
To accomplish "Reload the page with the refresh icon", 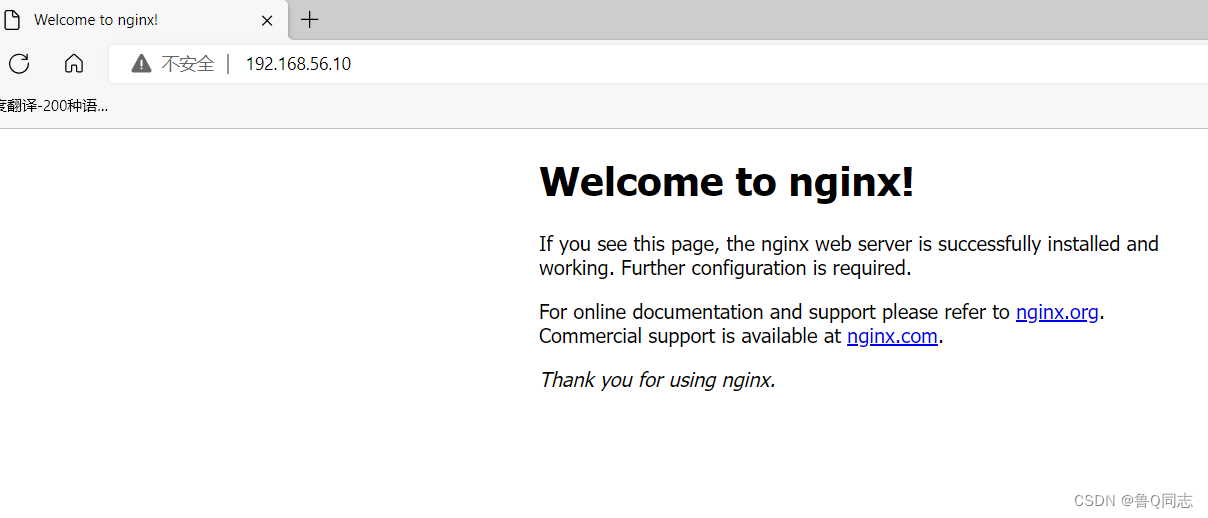I will pyautogui.click(x=19, y=64).
